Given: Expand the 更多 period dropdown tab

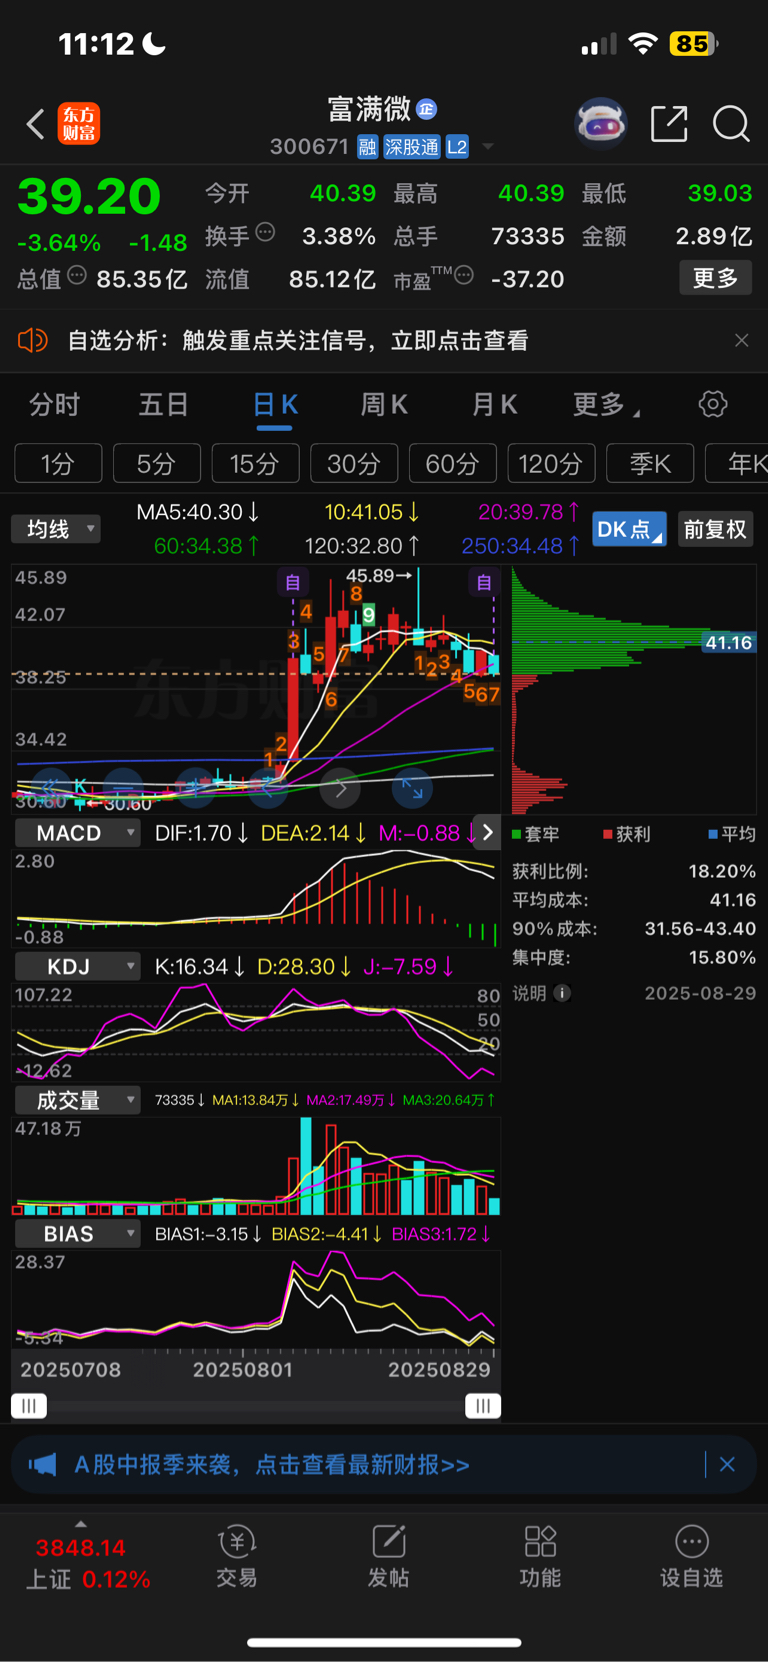Looking at the screenshot, I should point(606,404).
